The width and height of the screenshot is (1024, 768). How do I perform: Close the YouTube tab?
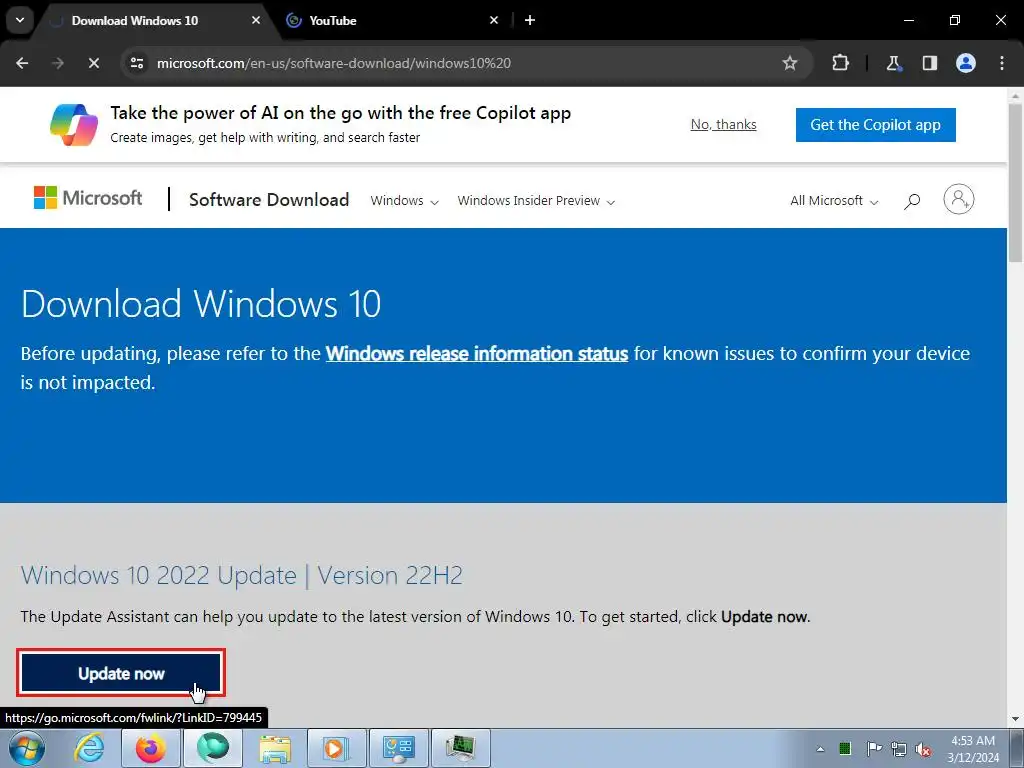[494, 20]
